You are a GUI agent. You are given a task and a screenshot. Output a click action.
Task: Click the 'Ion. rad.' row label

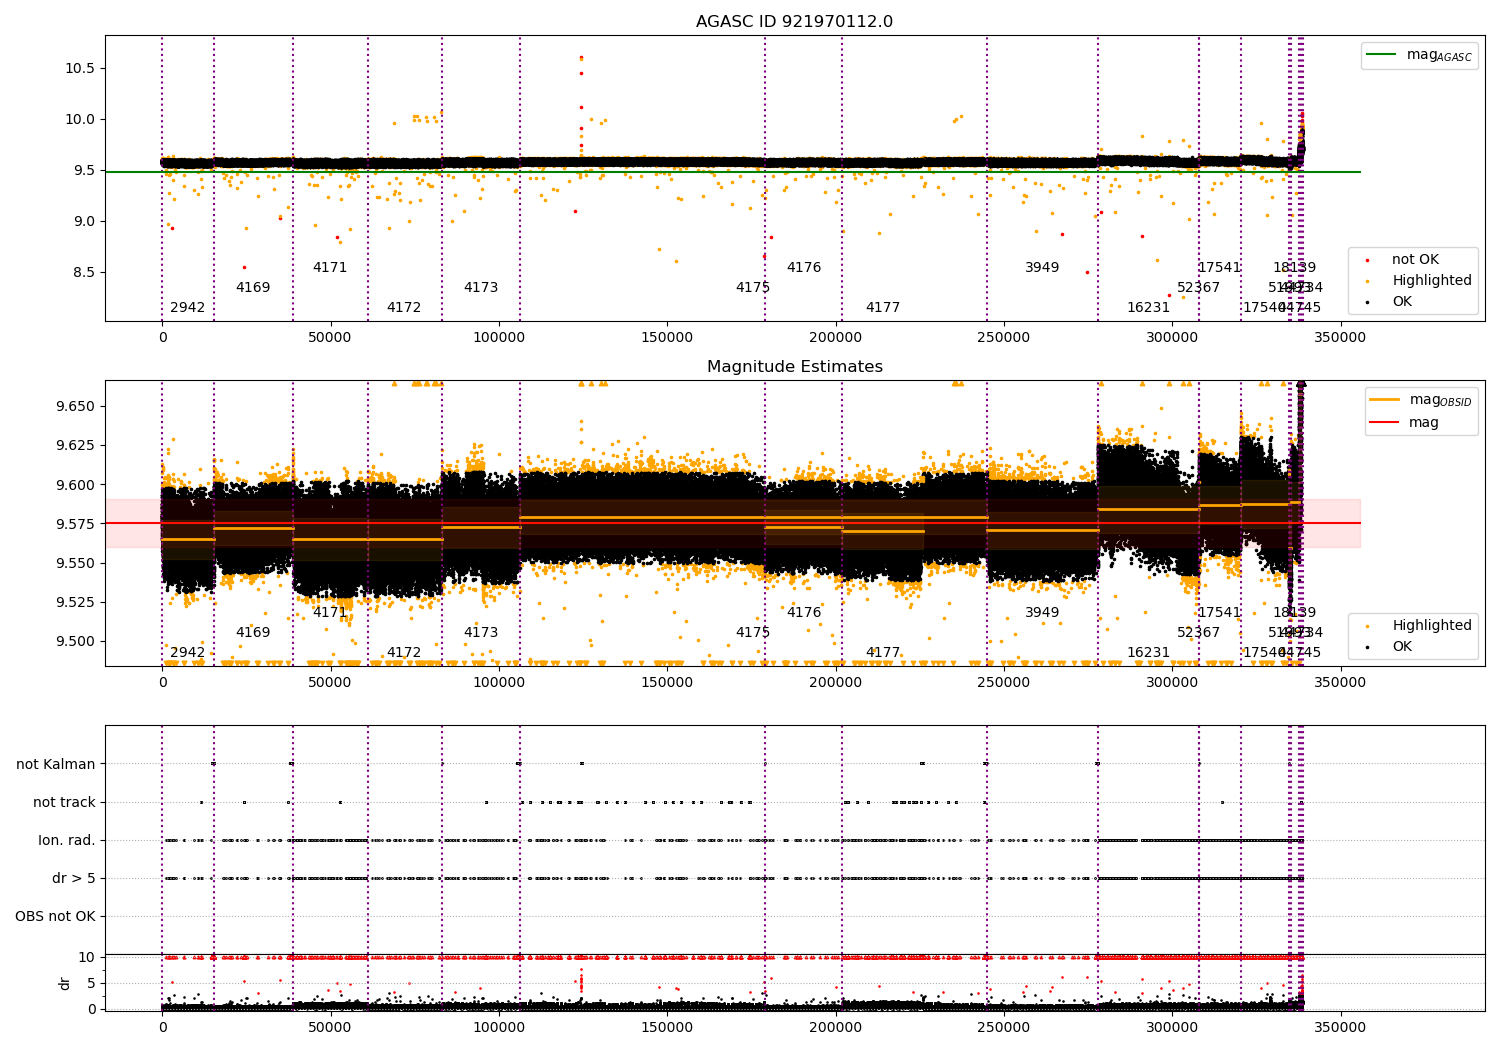click(67, 840)
